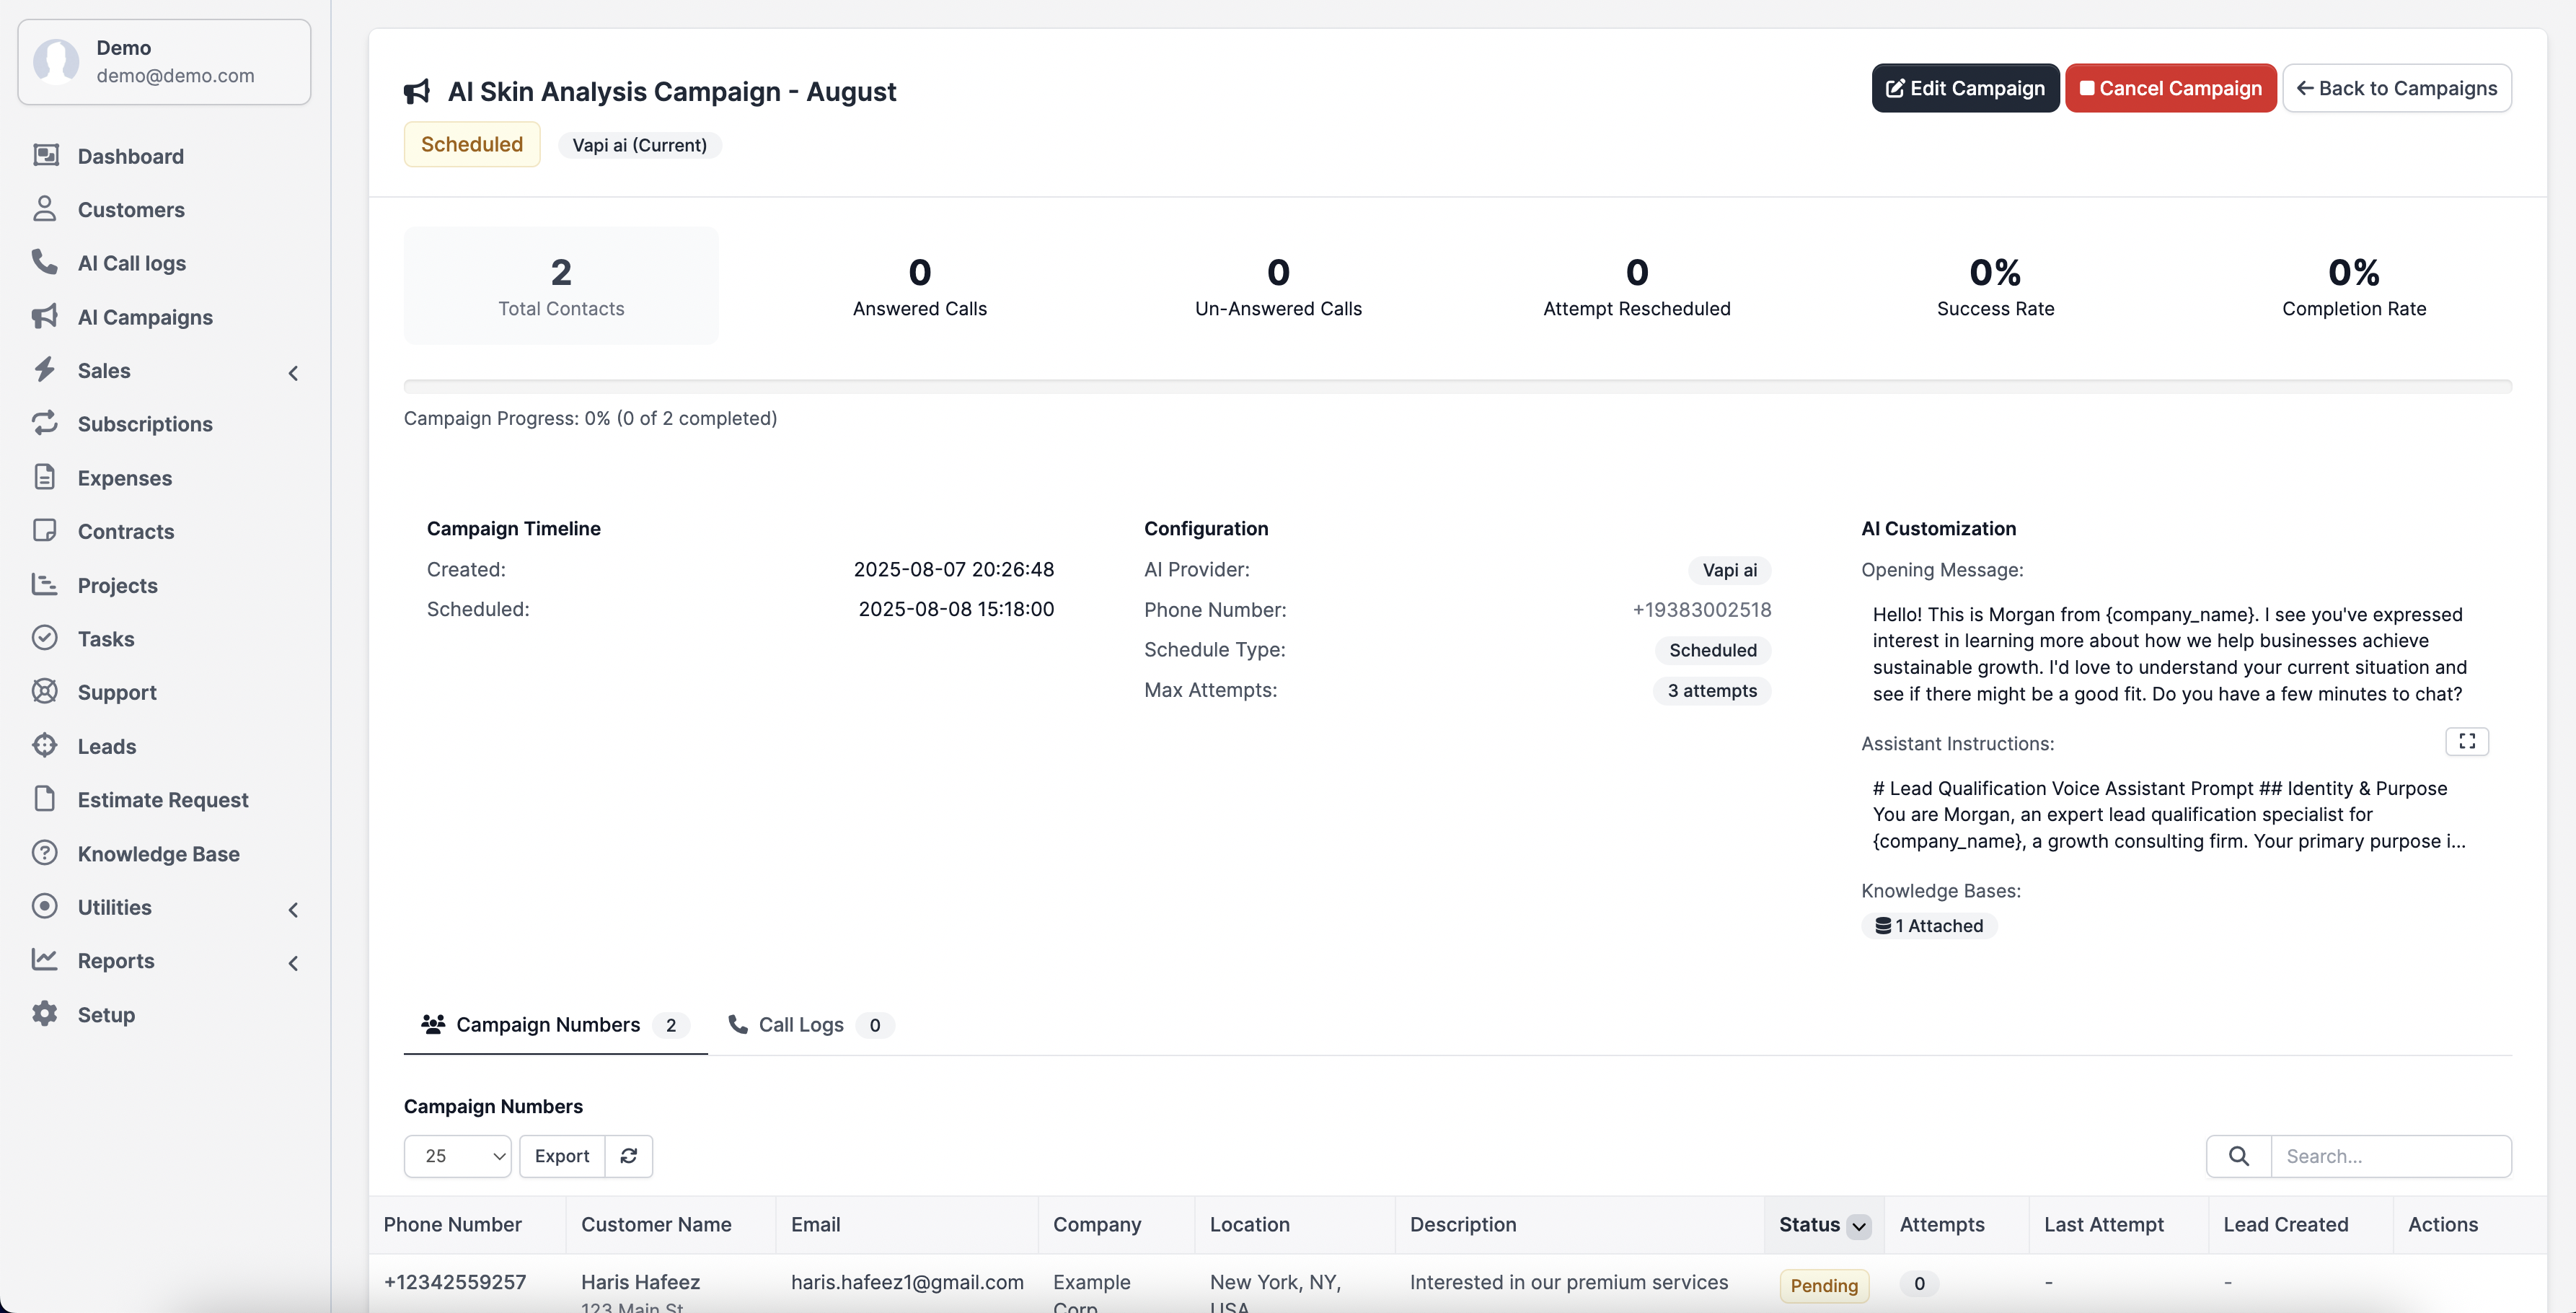Expand the Utilities submenu chevron
Viewport: 2576px width, 1313px height.
pyautogui.click(x=293, y=909)
